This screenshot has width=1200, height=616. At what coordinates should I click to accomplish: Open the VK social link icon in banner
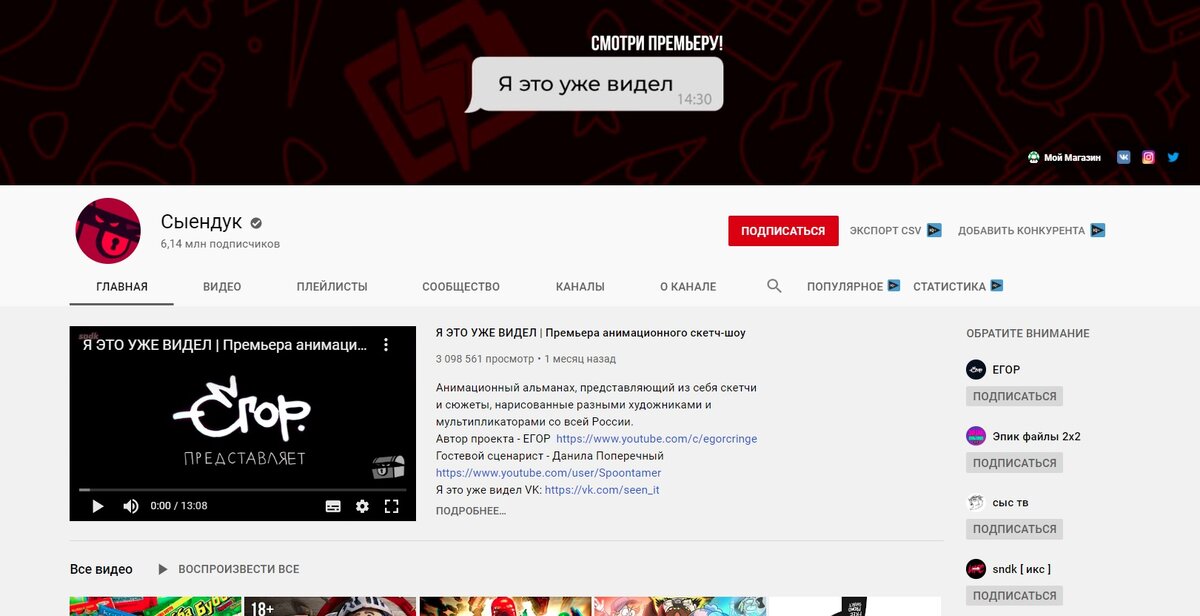pyautogui.click(x=1124, y=157)
